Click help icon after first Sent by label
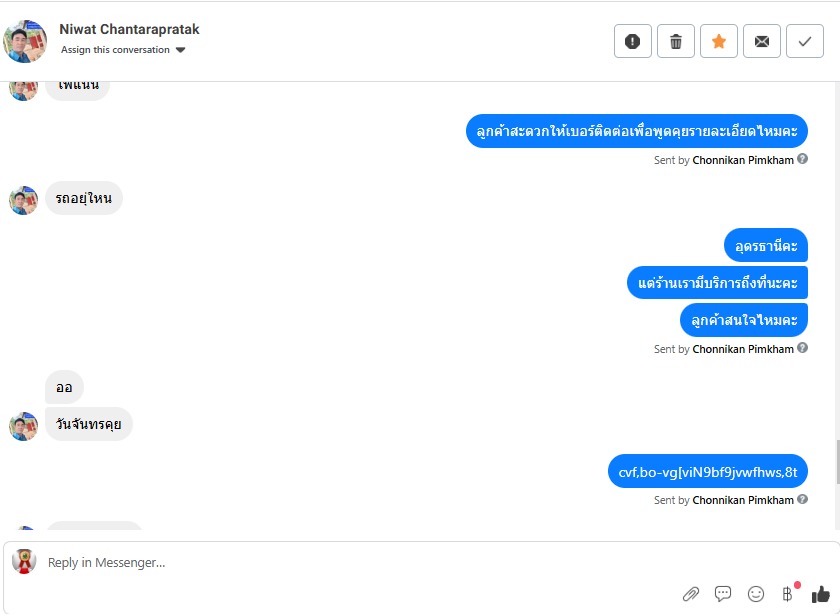 point(802,159)
